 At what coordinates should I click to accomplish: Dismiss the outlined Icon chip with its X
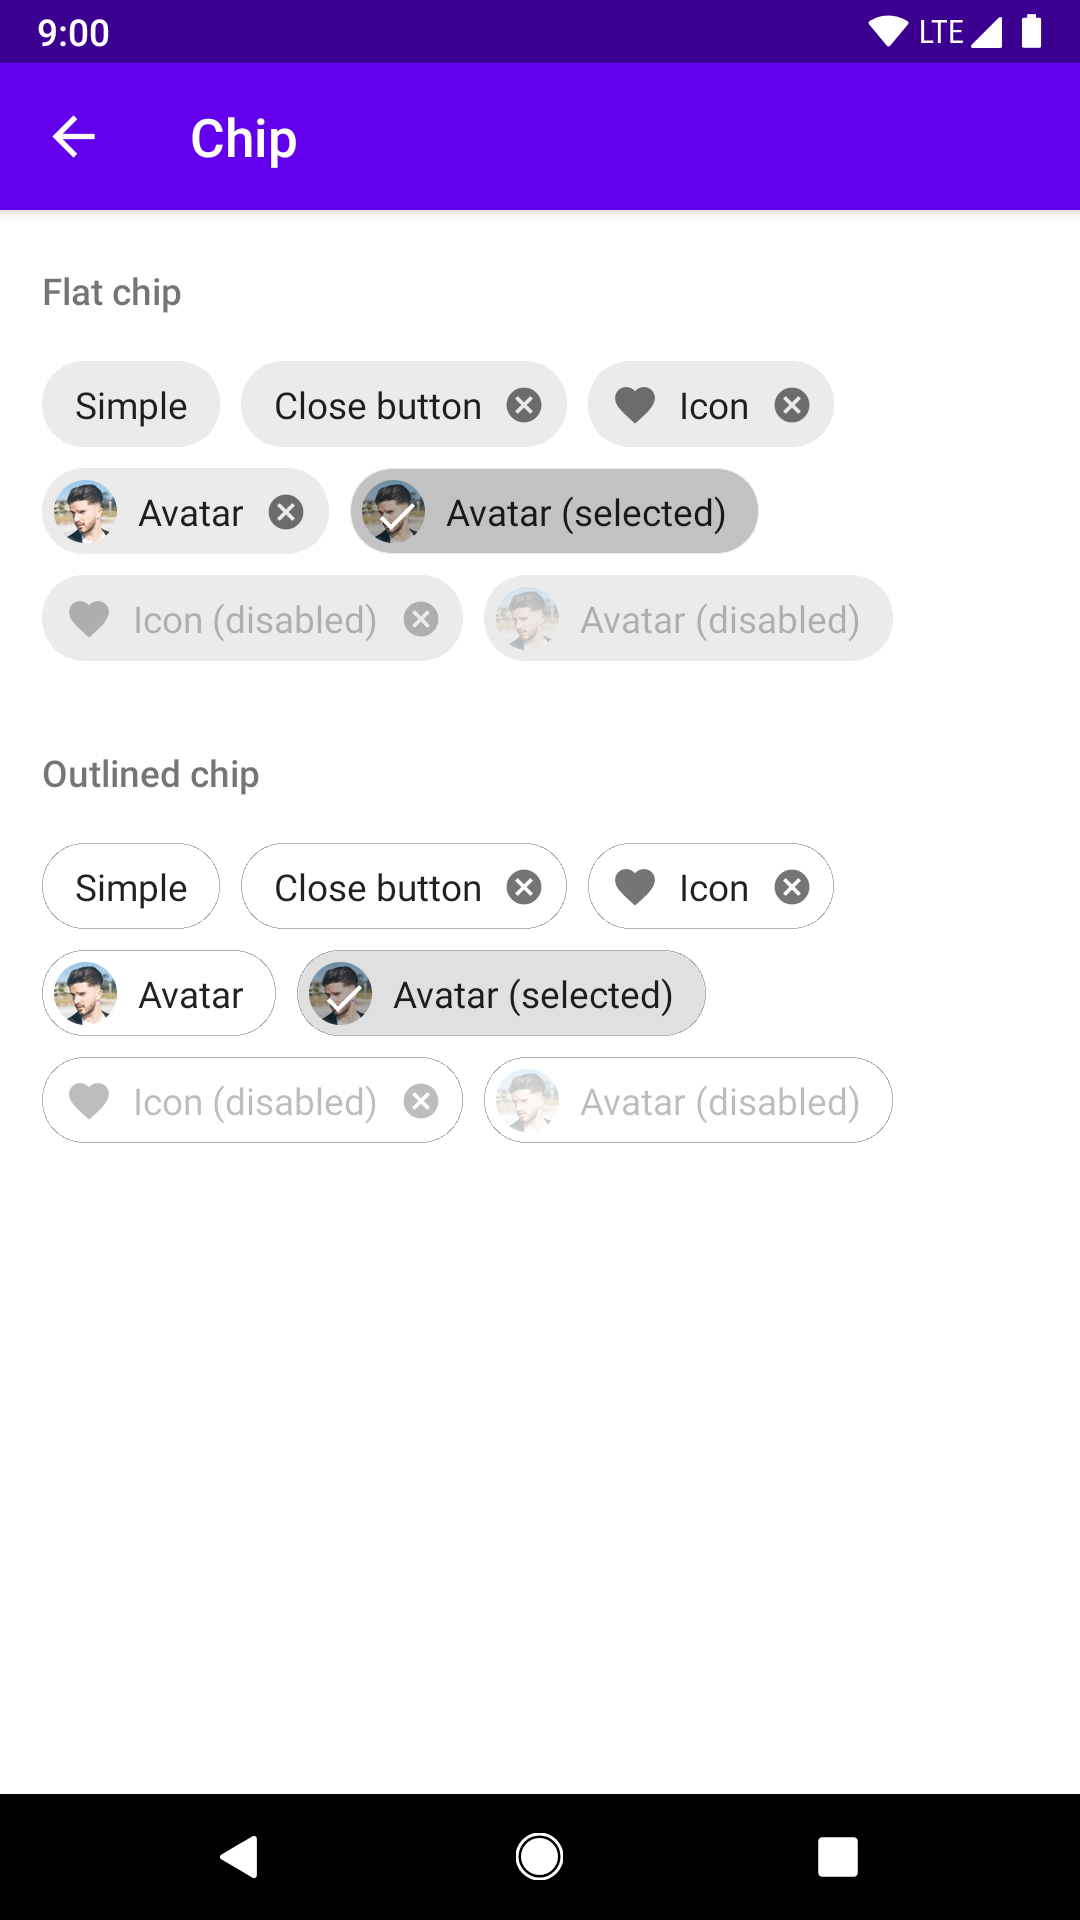tap(792, 887)
